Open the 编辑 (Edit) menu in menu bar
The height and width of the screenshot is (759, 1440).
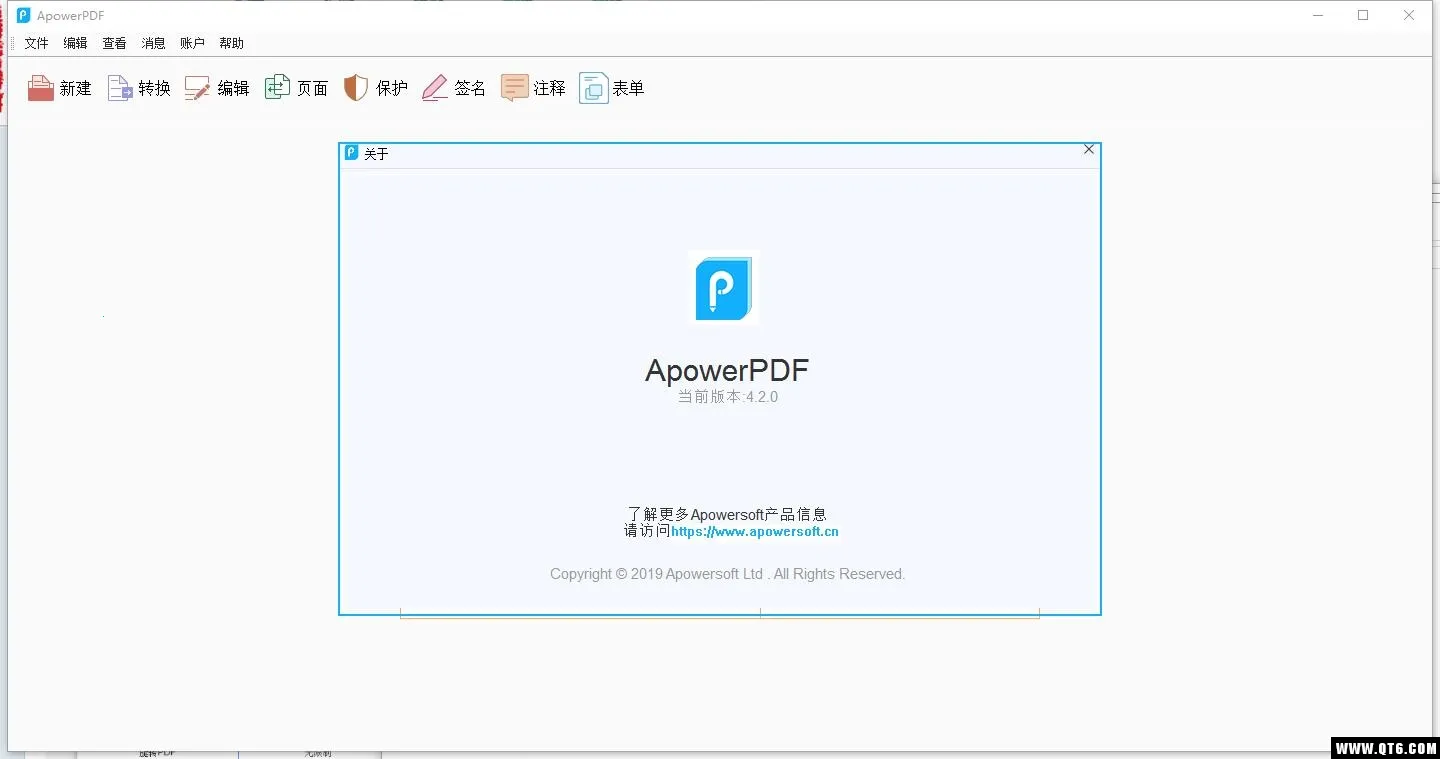[x=75, y=43]
